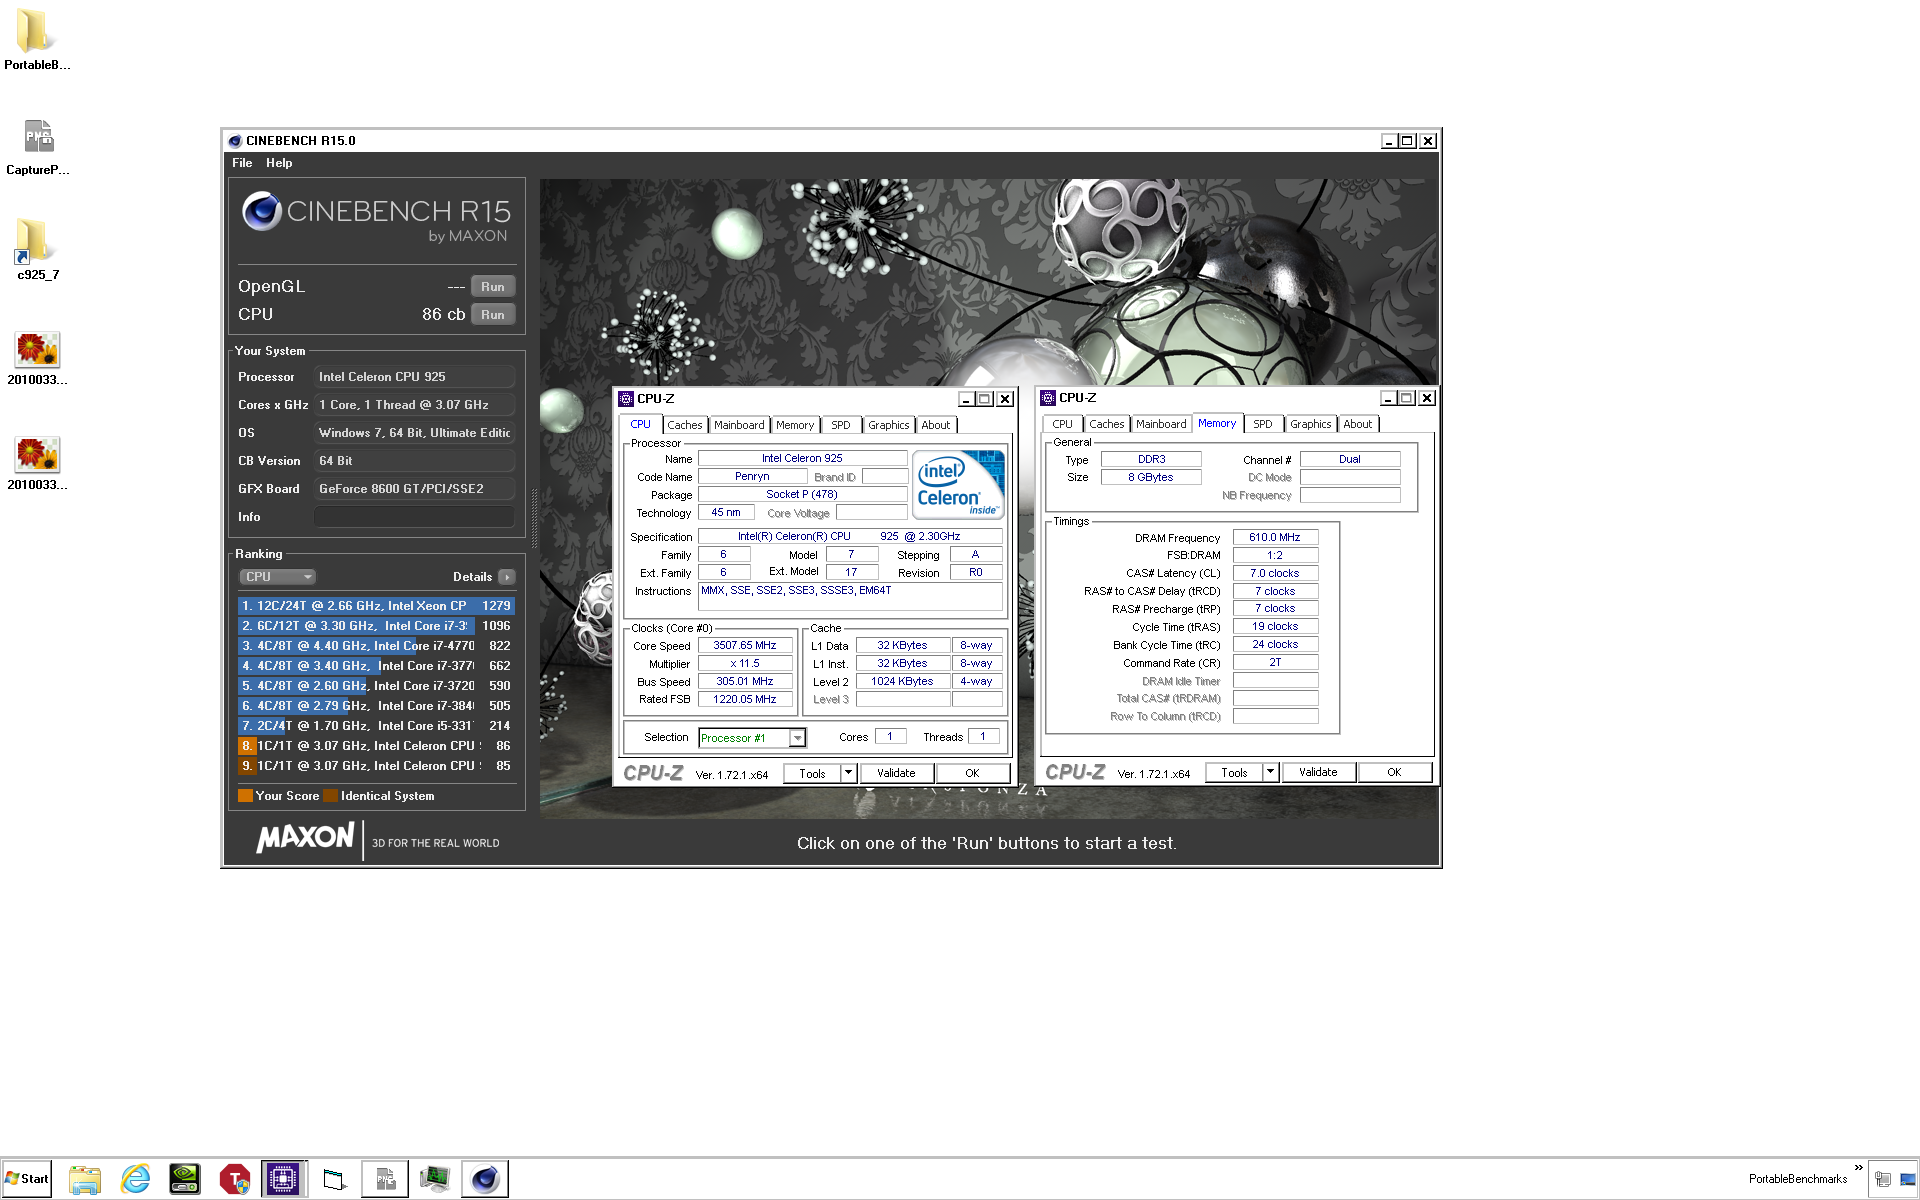
Task: Switch to CPU-Z taskbar button
Action: (x=284, y=1179)
